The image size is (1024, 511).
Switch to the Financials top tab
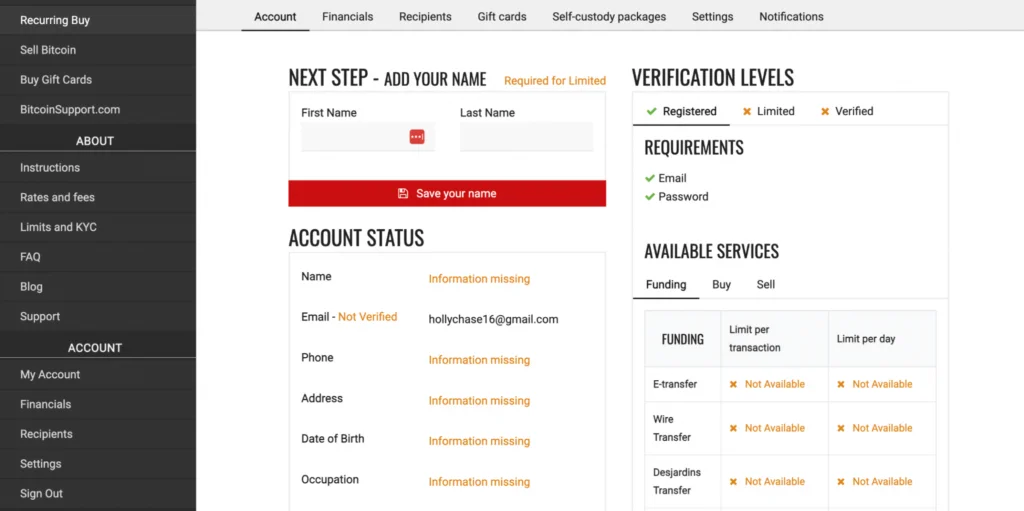pyautogui.click(x=347, y=17)
